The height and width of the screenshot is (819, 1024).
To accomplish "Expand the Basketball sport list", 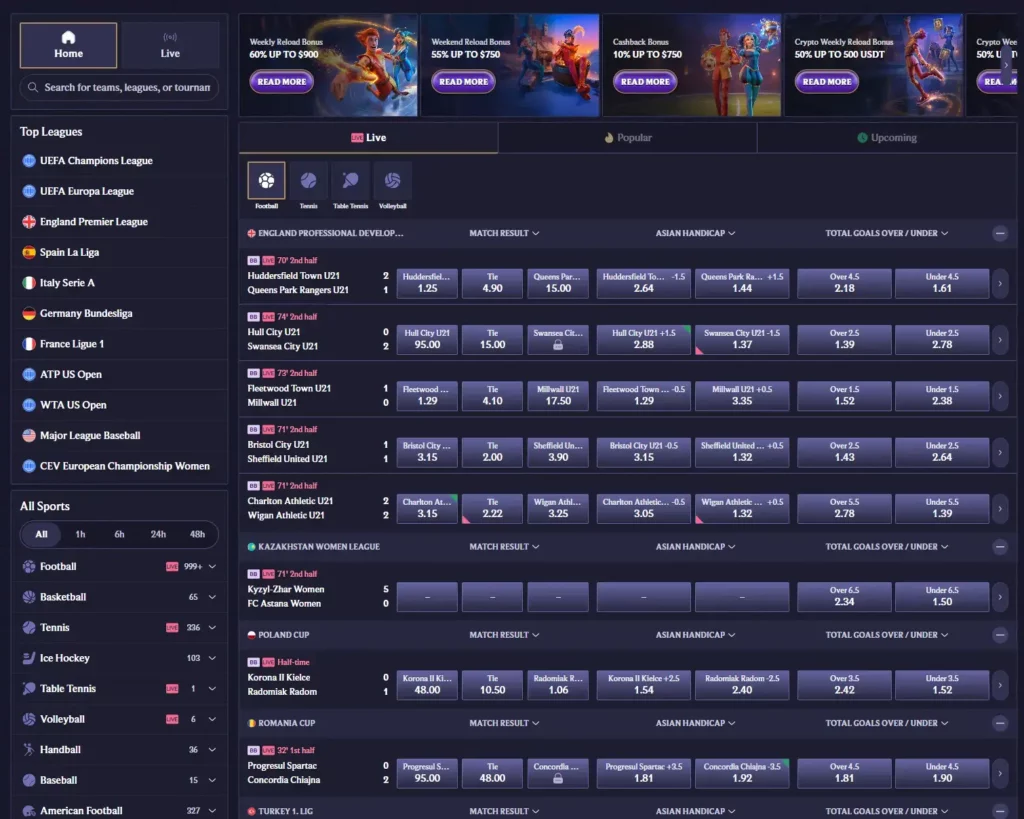I will (212, 597).
